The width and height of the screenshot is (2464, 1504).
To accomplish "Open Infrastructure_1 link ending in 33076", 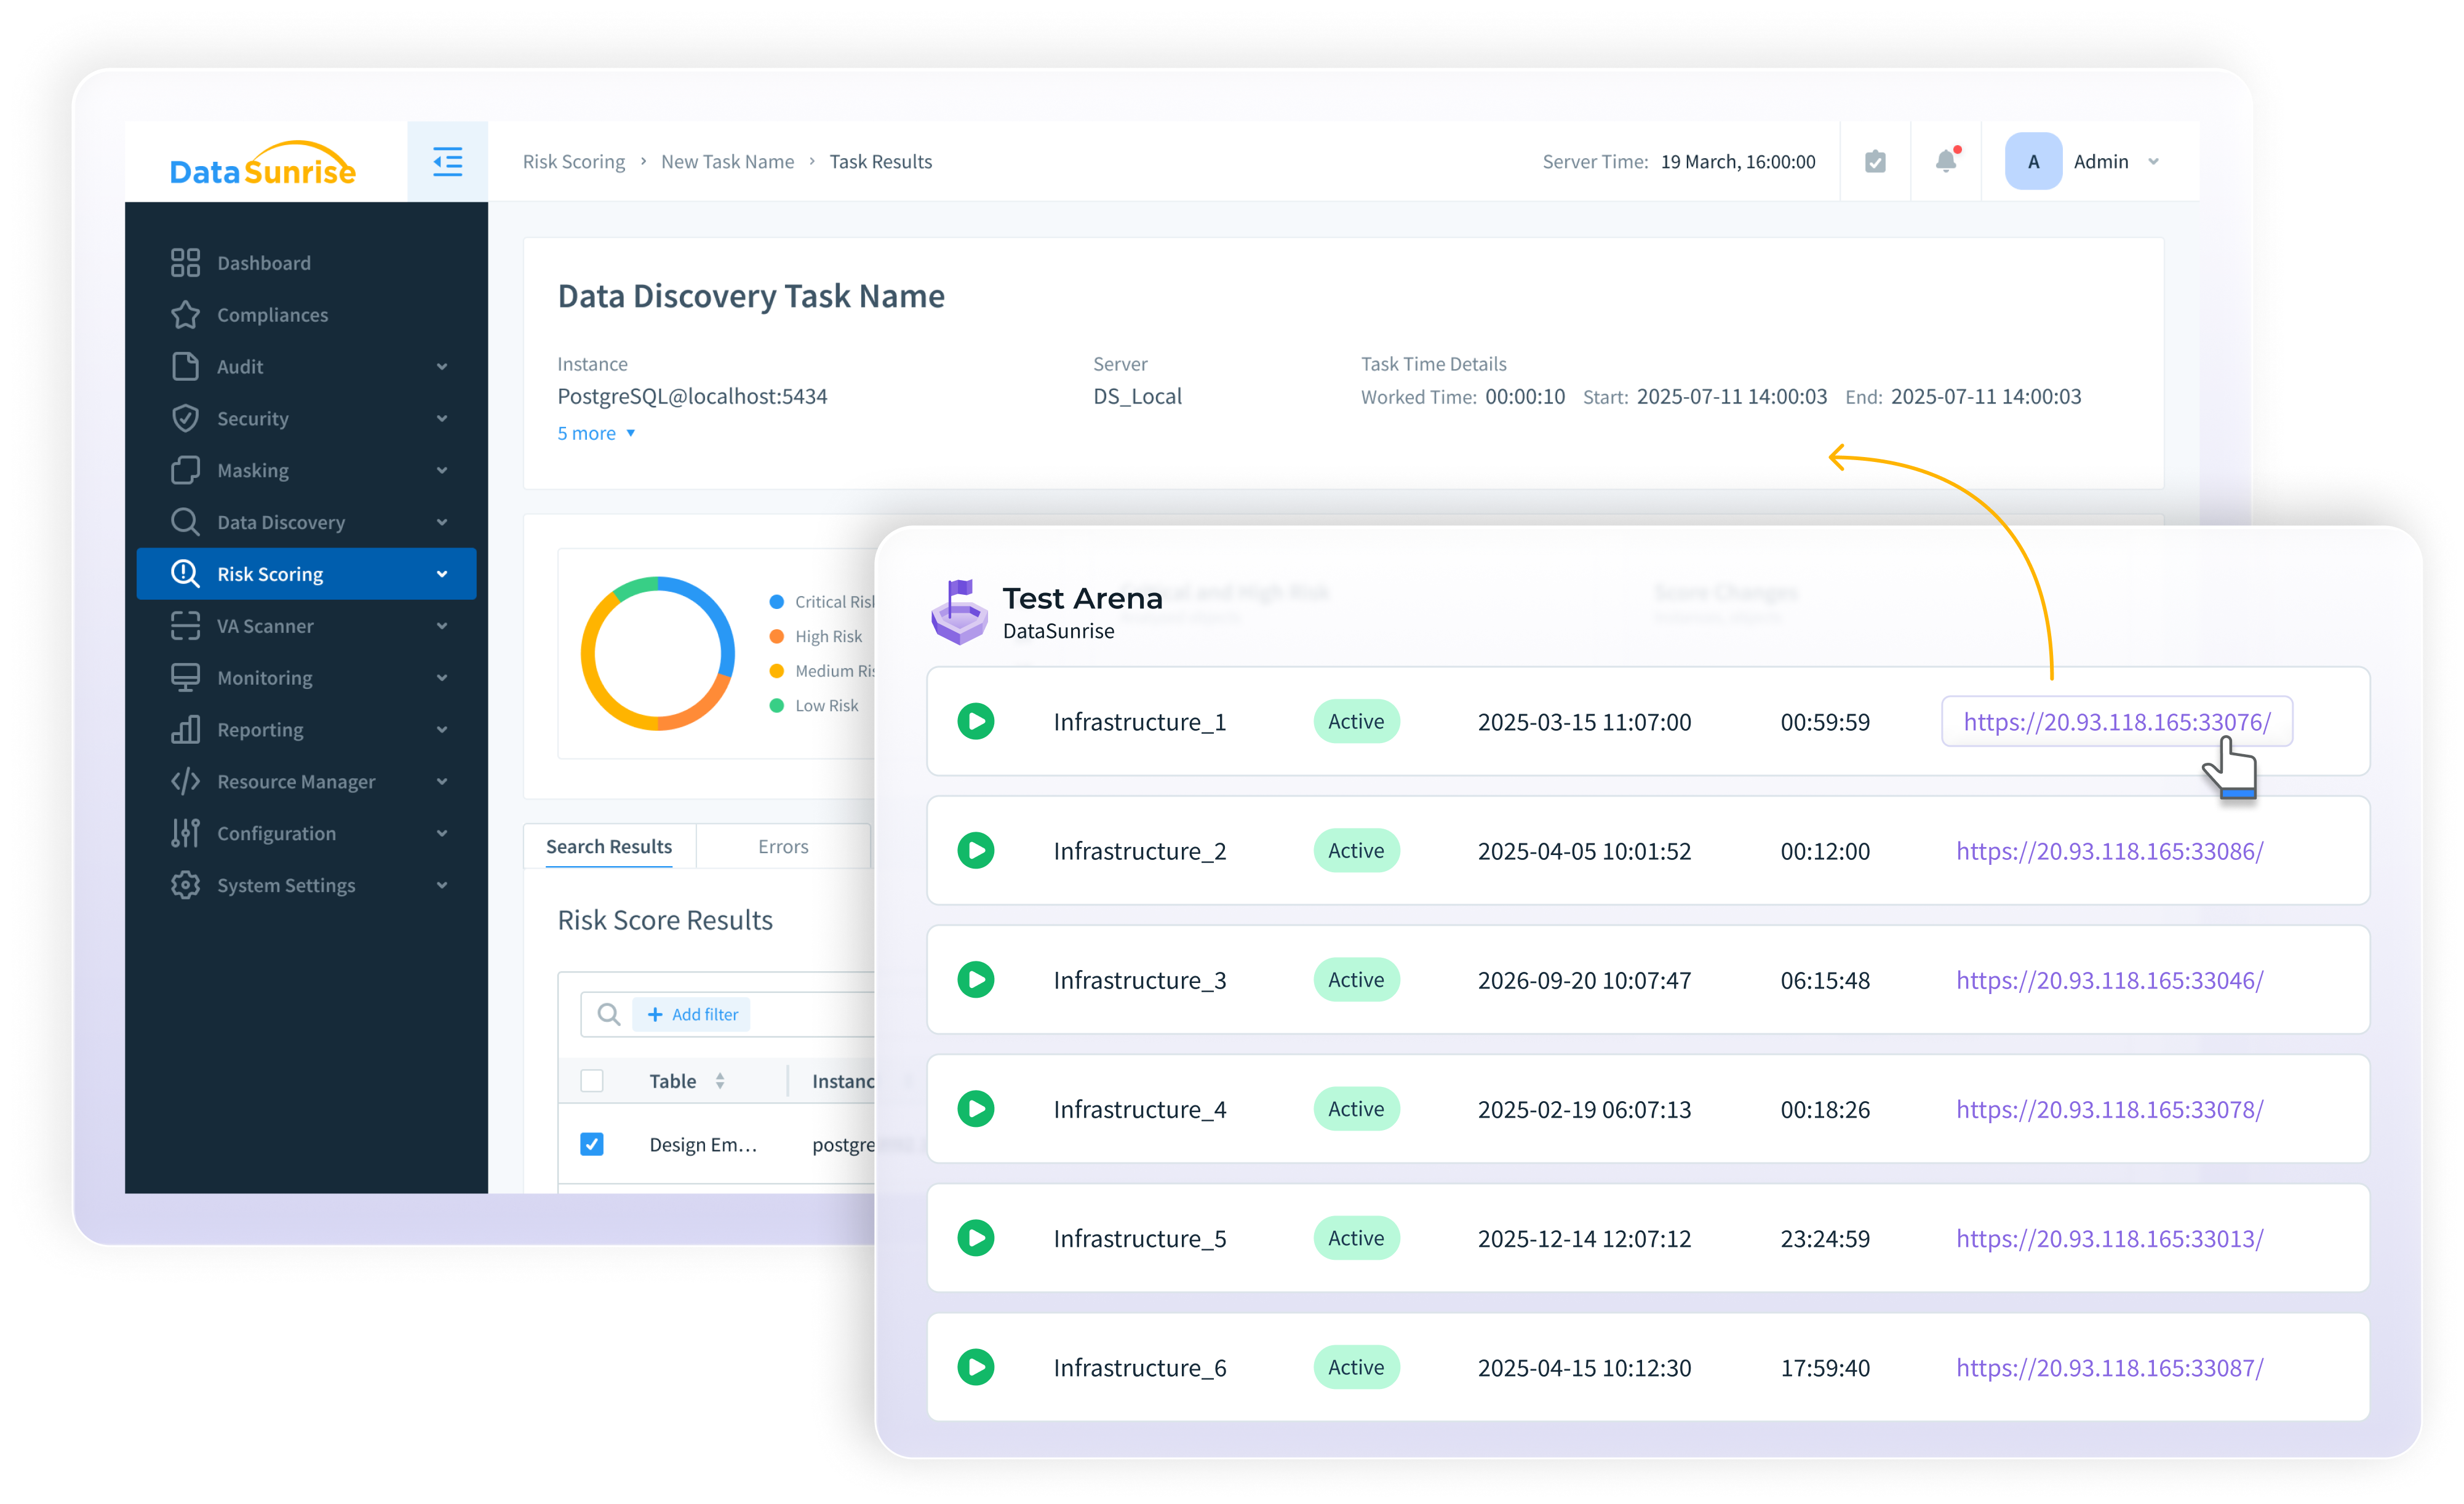I will click(2116, 722).
